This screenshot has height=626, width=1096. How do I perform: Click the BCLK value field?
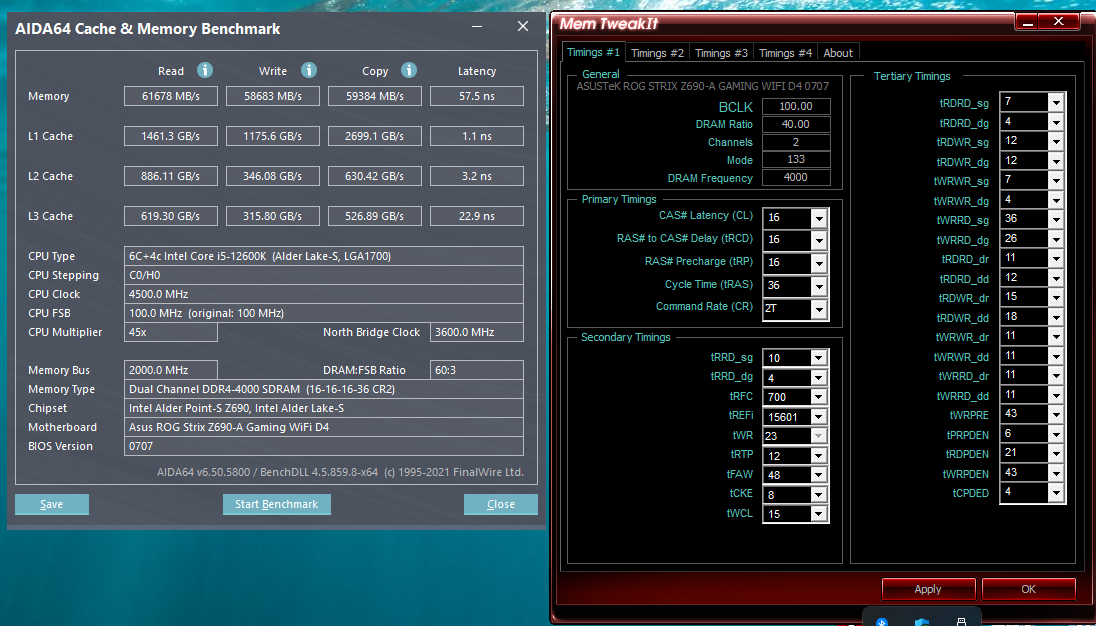(x=796, y=106)
